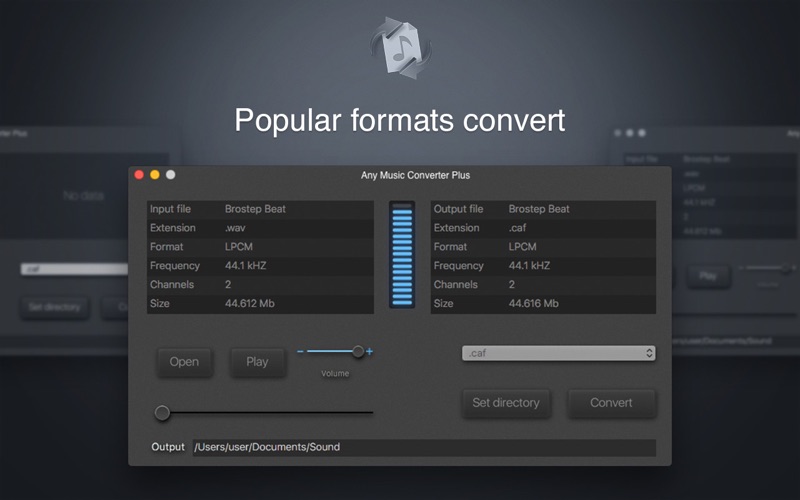
Task: Click the plus volume icon
Action: [x=369, y=352]
